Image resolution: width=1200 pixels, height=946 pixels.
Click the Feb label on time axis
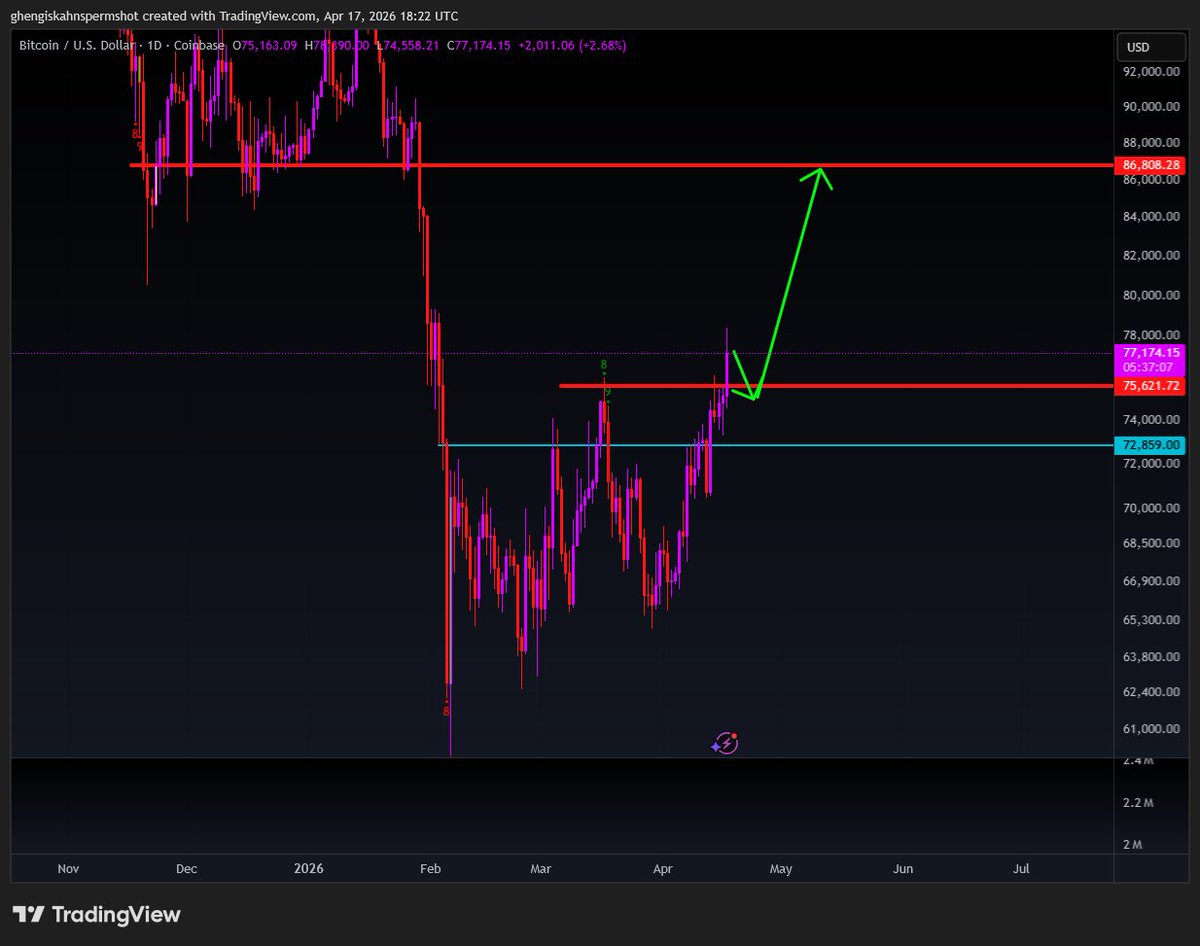(430, 869)
